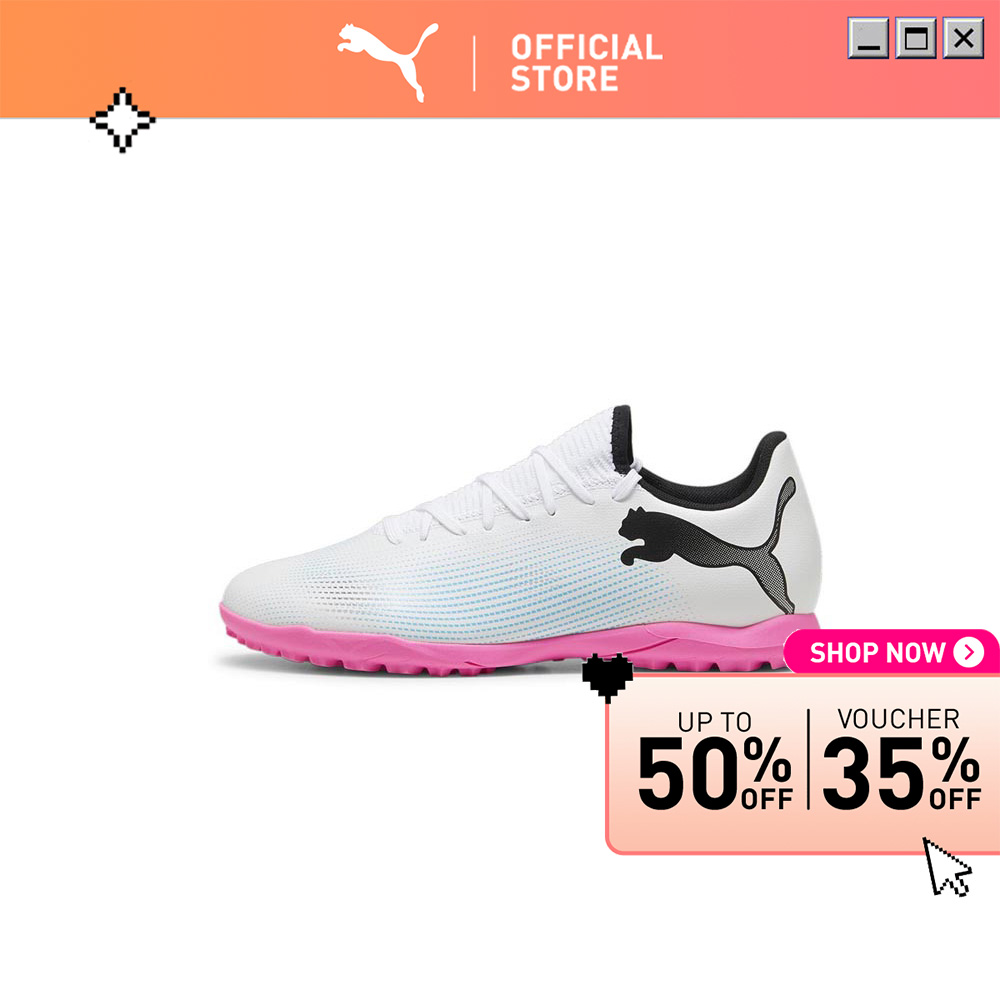Image resolution: width=1000 pixels, height=1000 pixels.
Task: Click the Shop Now button
Action: point(892,652)
